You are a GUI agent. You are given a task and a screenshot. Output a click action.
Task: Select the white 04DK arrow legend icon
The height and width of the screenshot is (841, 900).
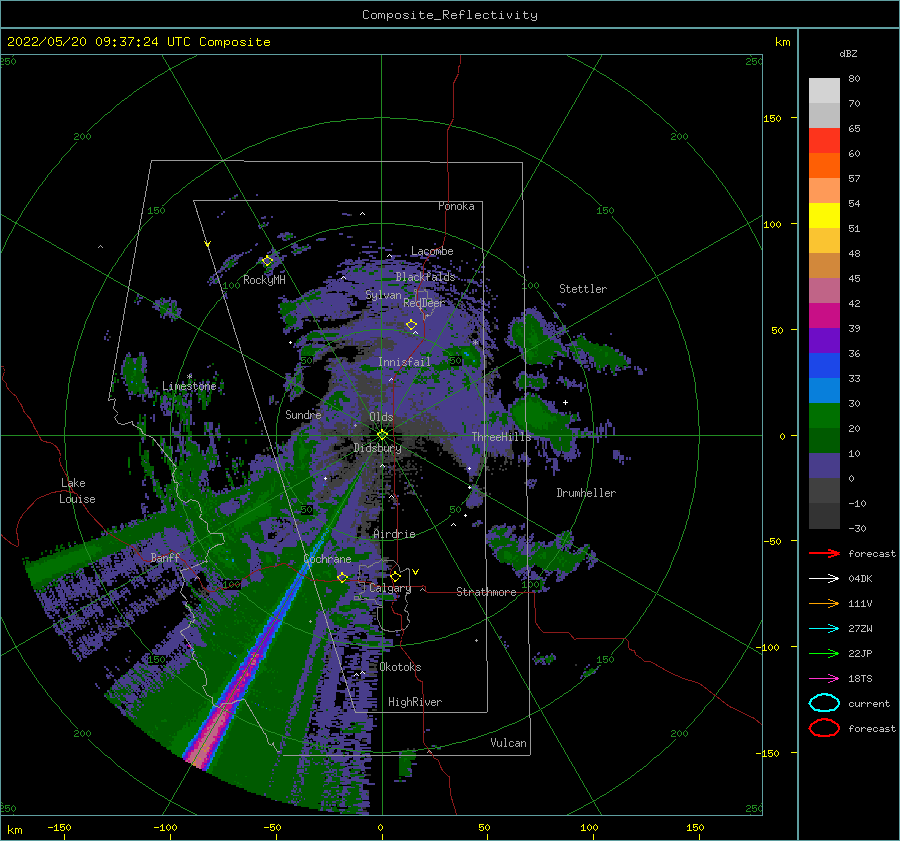(824, 578)
